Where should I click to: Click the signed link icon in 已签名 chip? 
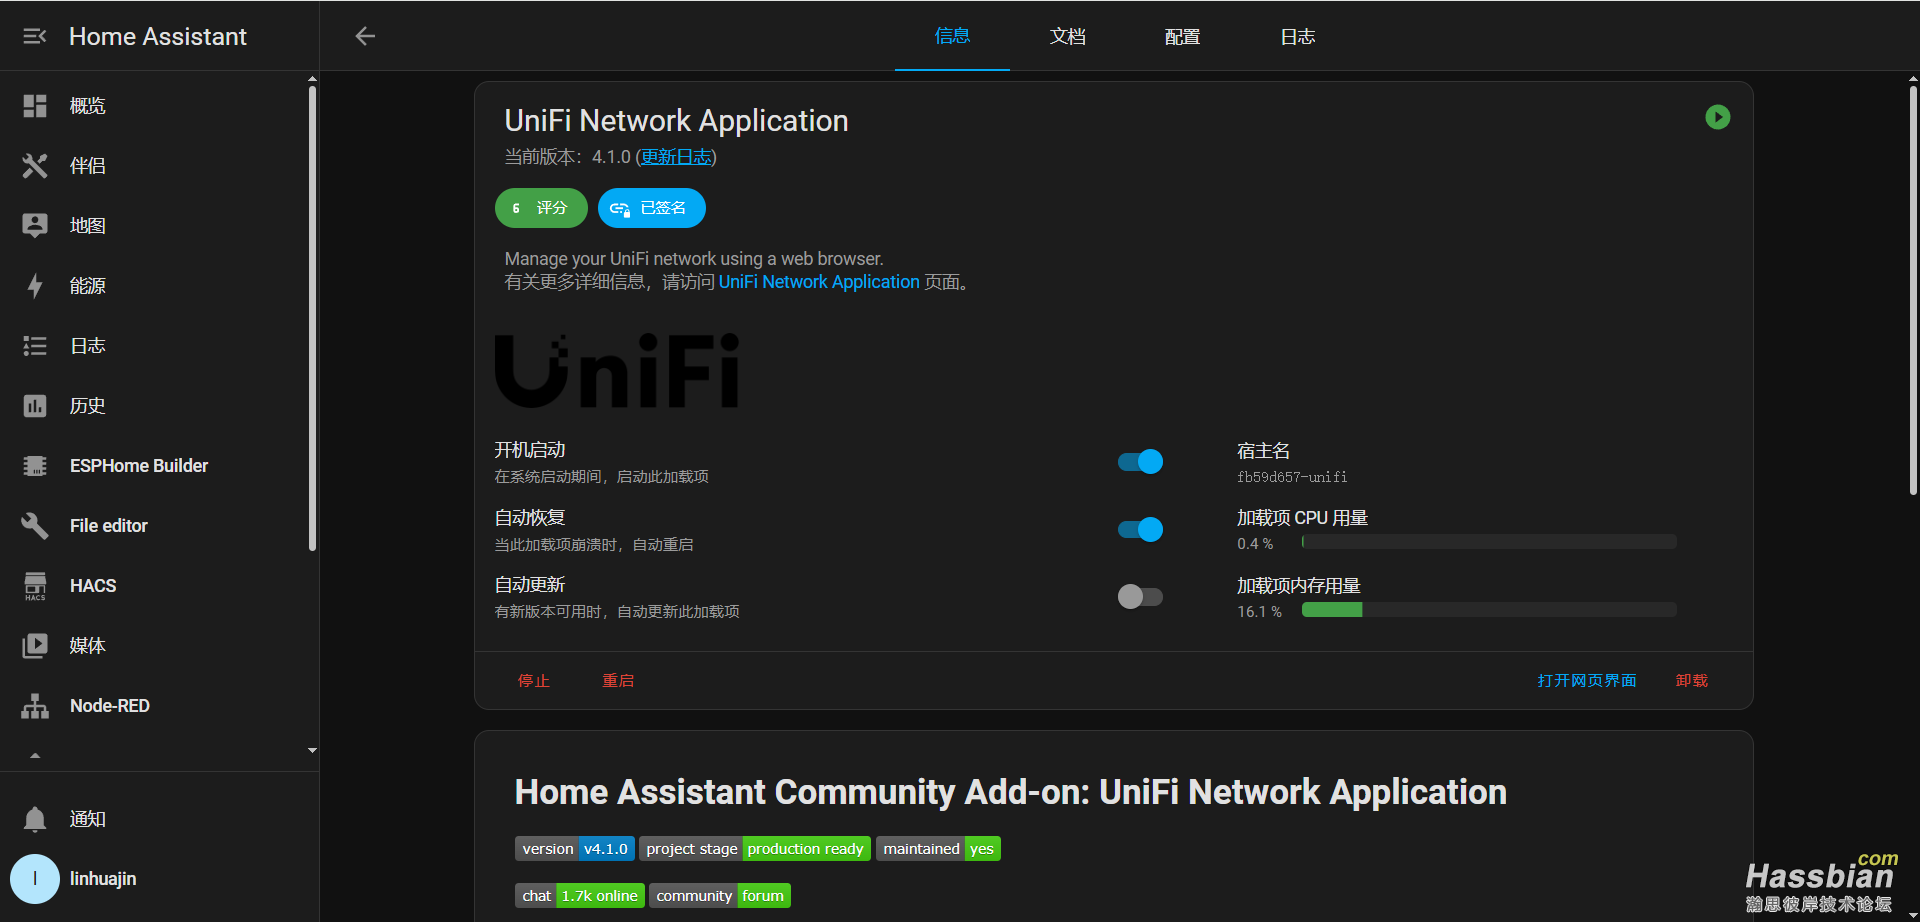pos(620,208)
